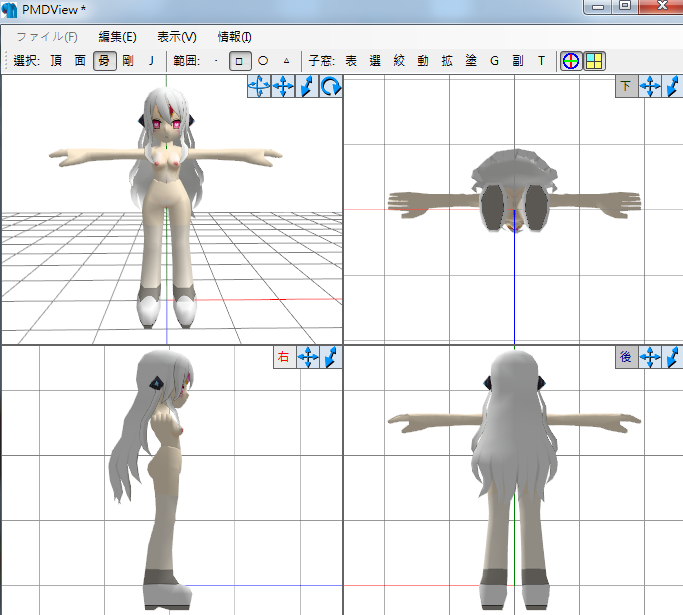Click the rotate view icon in the perspective viewport

click(x=332, y=88)
